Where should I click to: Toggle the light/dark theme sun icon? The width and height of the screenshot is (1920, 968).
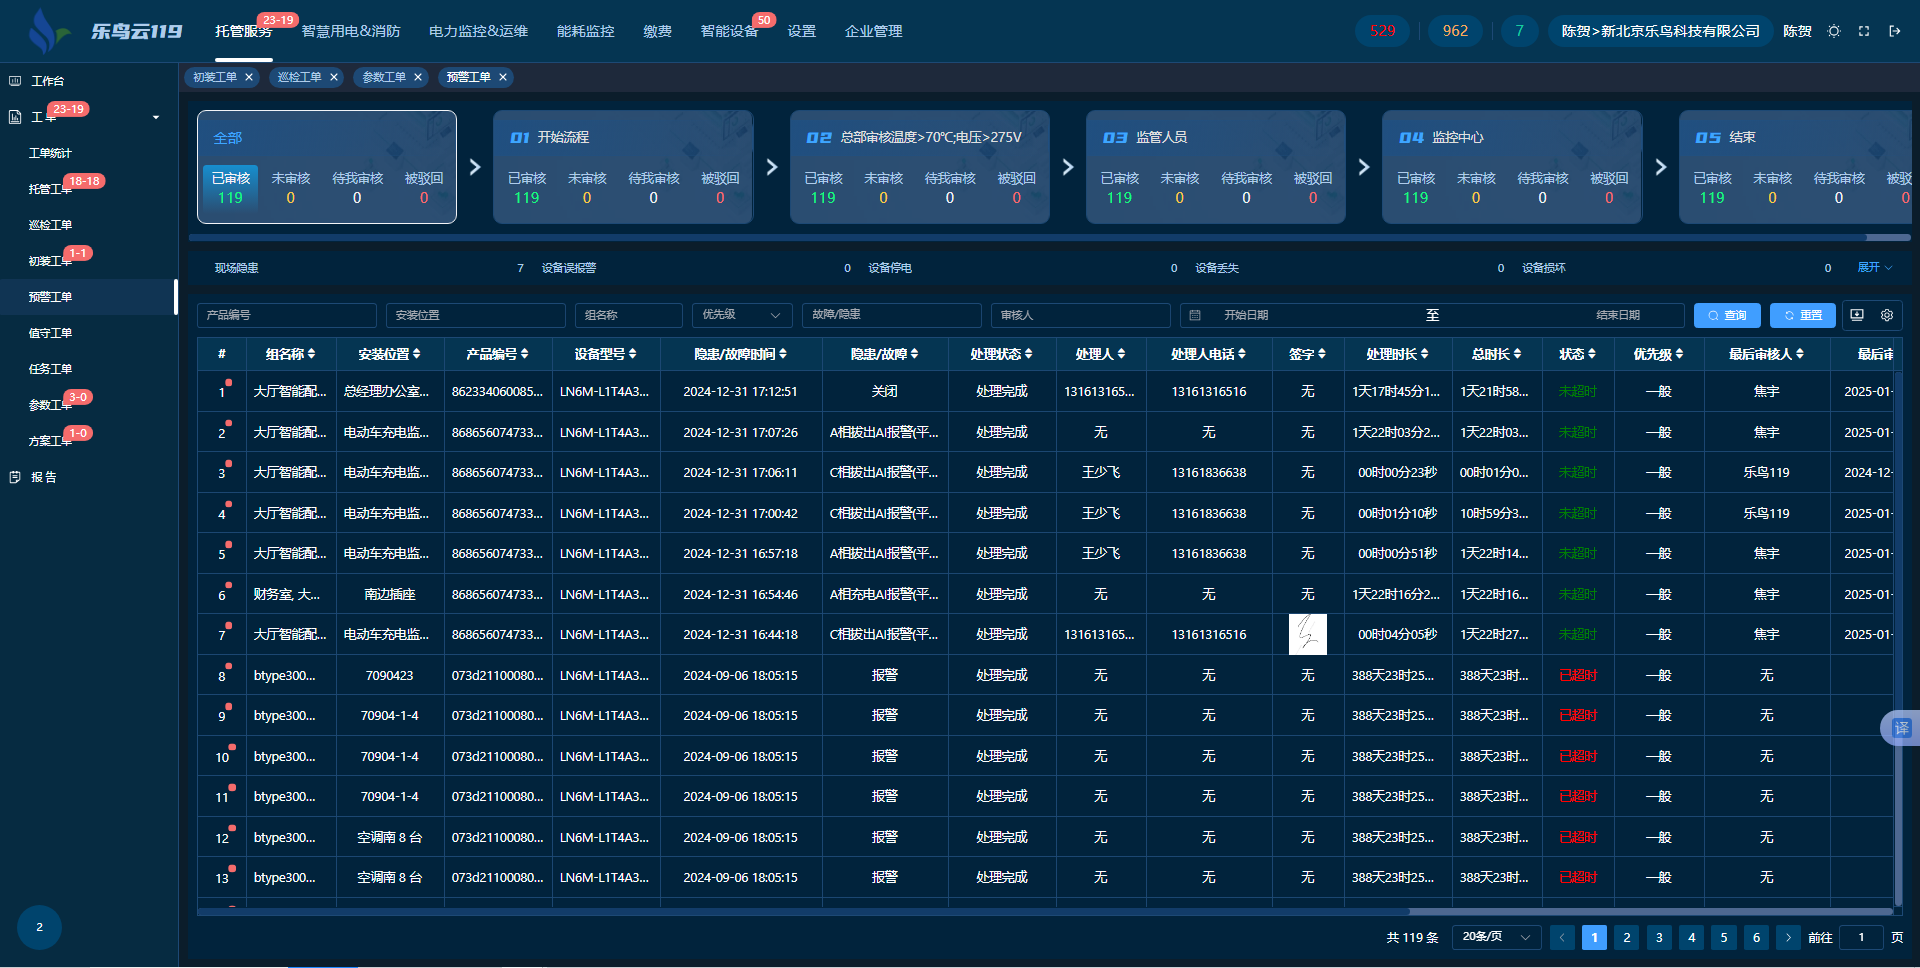[1834, 31]
